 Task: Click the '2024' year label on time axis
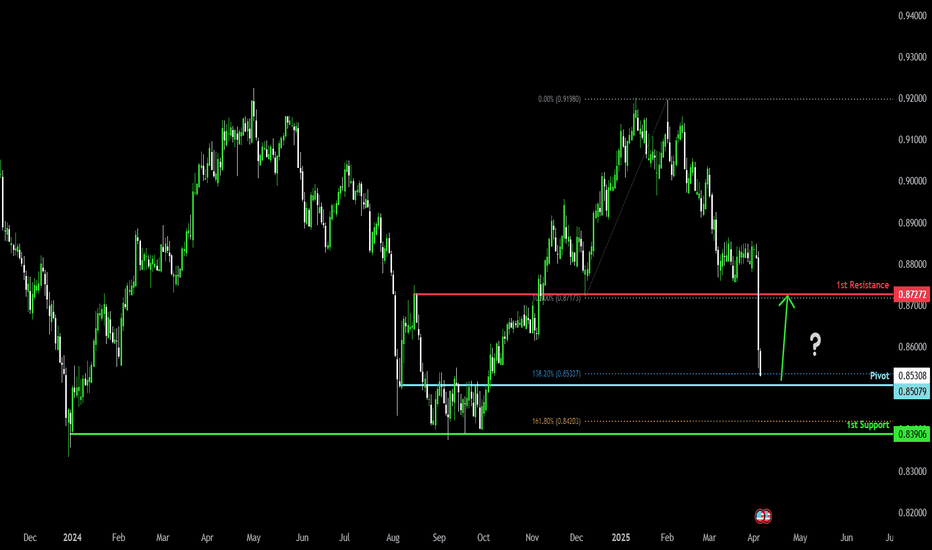(x=72, y=538)
